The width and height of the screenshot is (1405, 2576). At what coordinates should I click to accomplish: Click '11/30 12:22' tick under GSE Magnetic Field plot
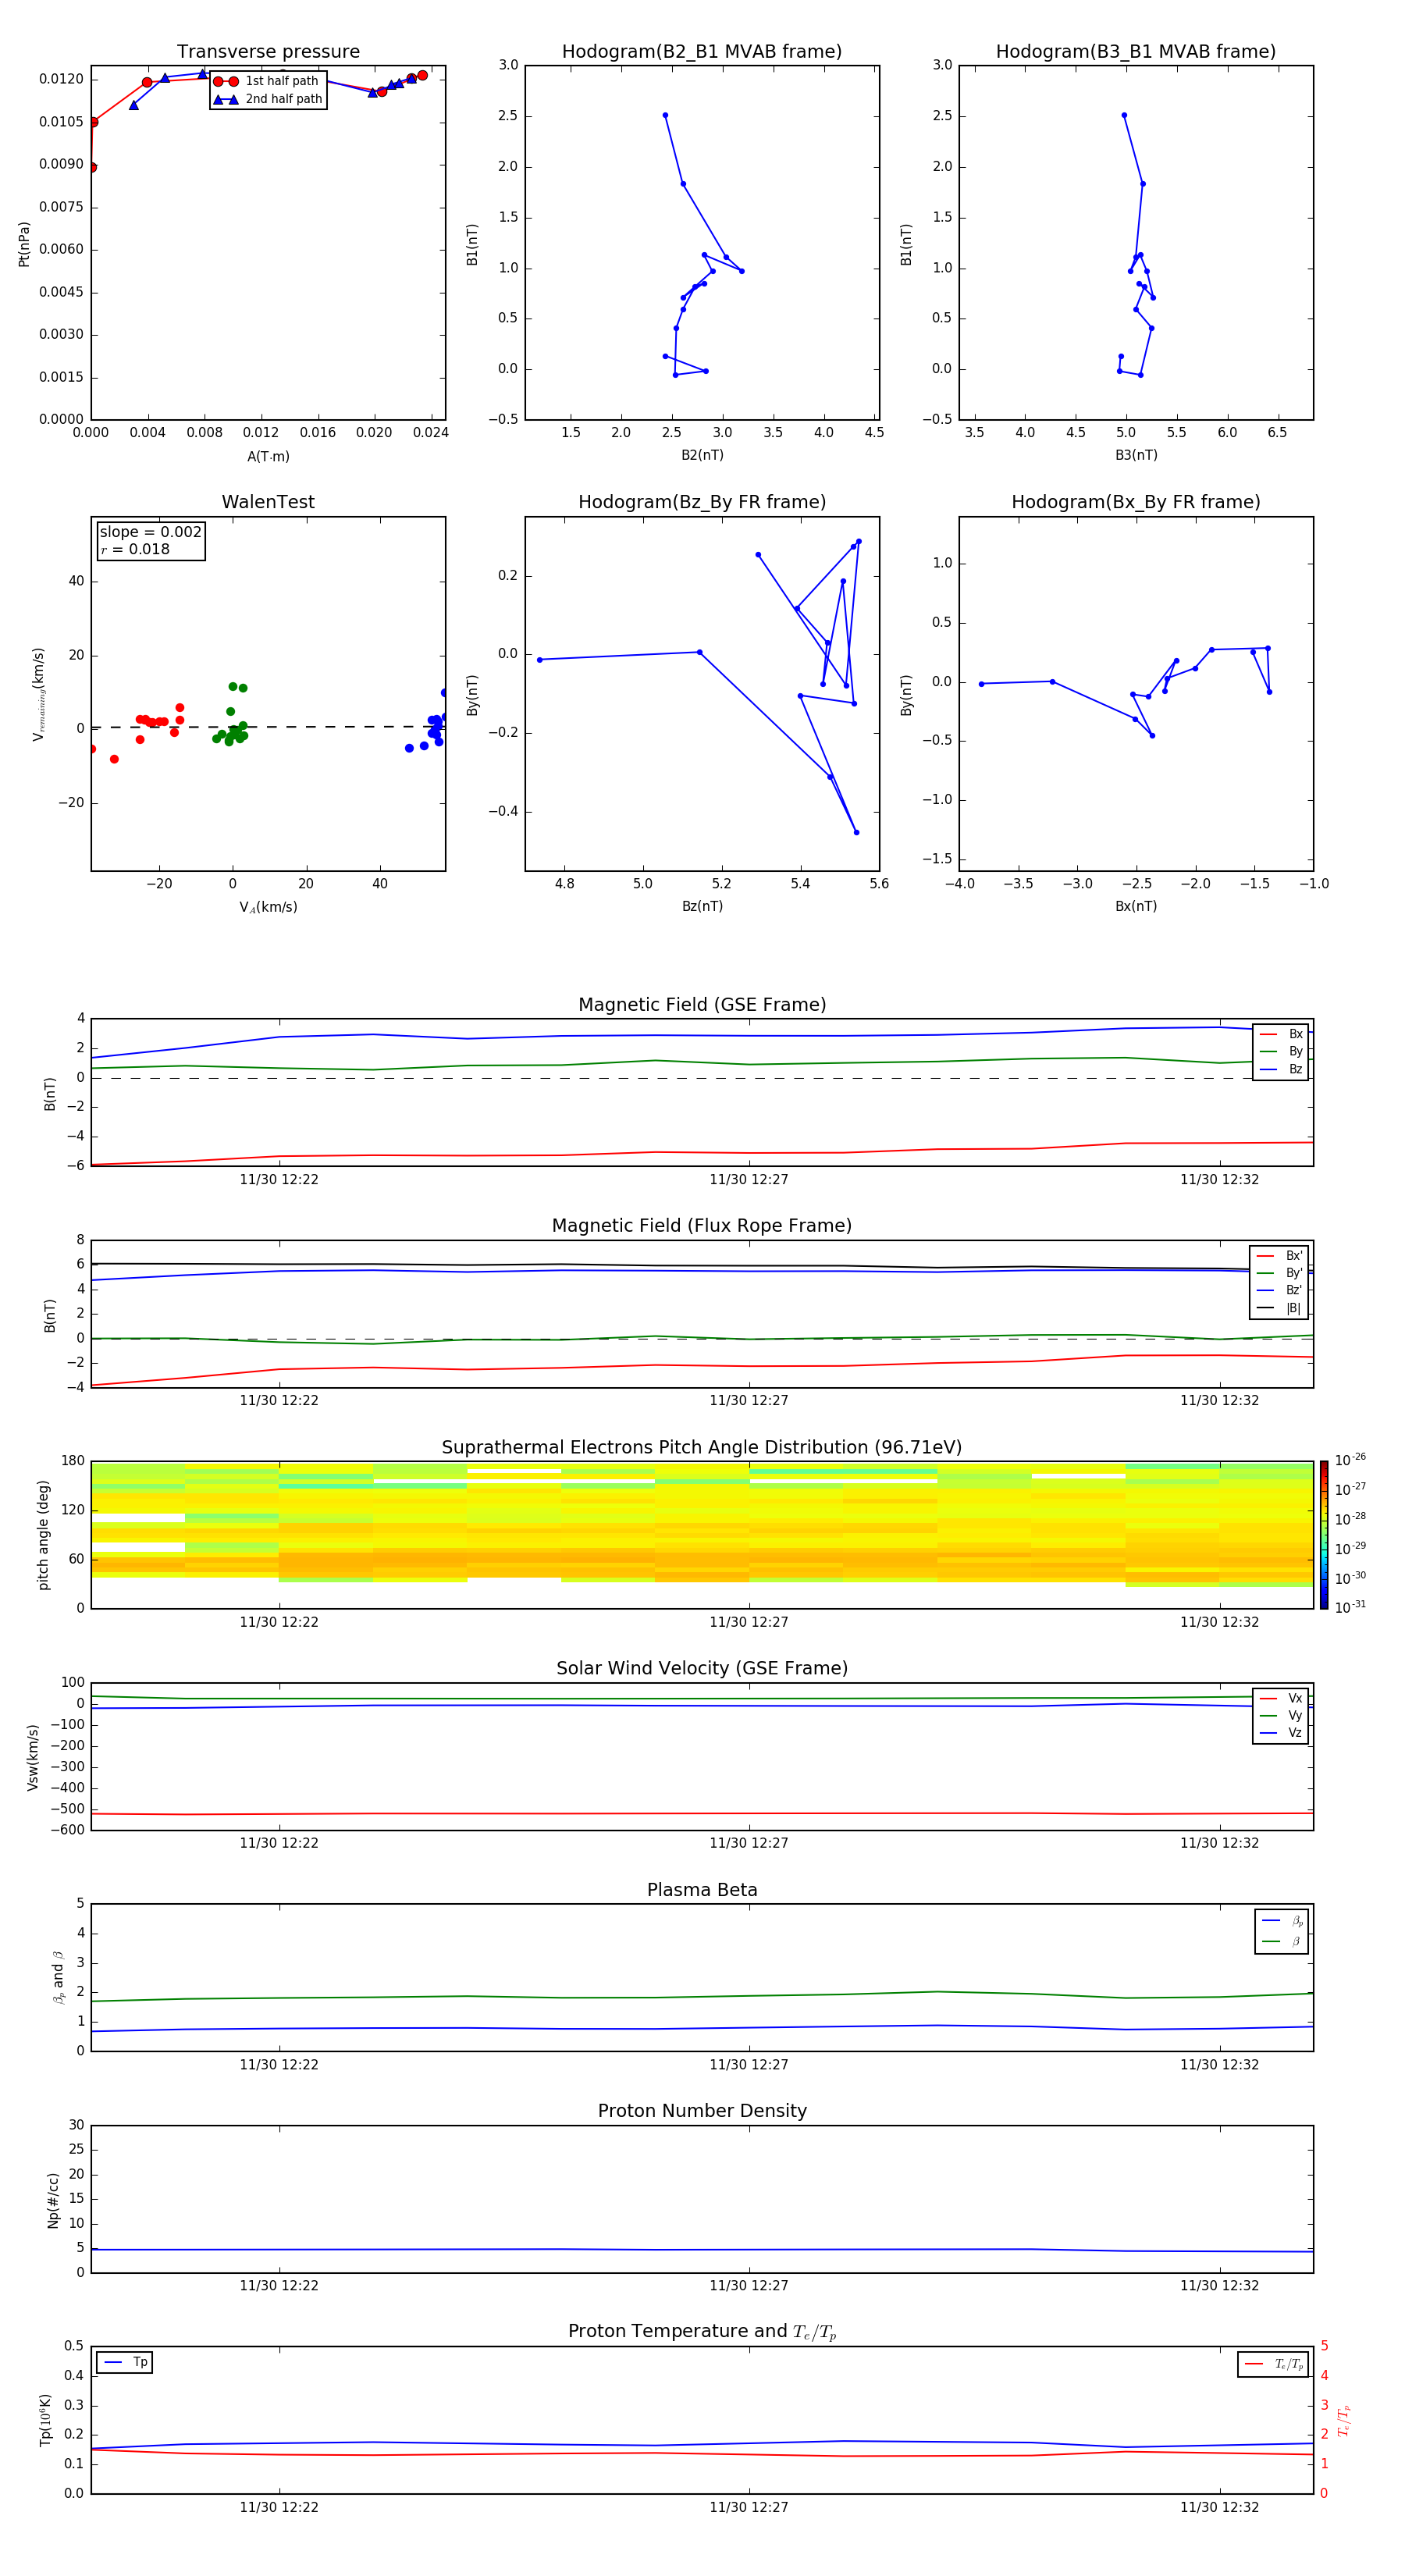279,1180
